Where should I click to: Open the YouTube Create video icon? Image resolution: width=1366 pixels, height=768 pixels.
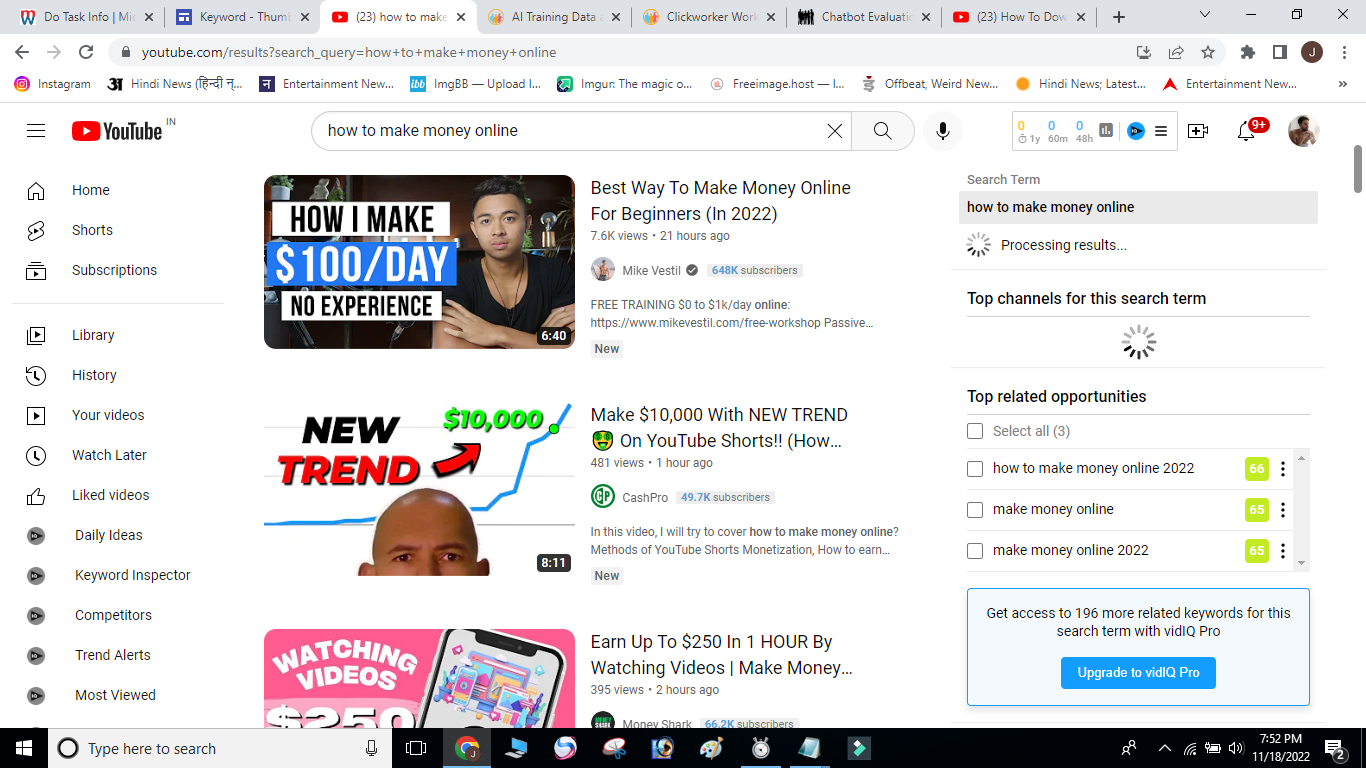point(1197,131)
